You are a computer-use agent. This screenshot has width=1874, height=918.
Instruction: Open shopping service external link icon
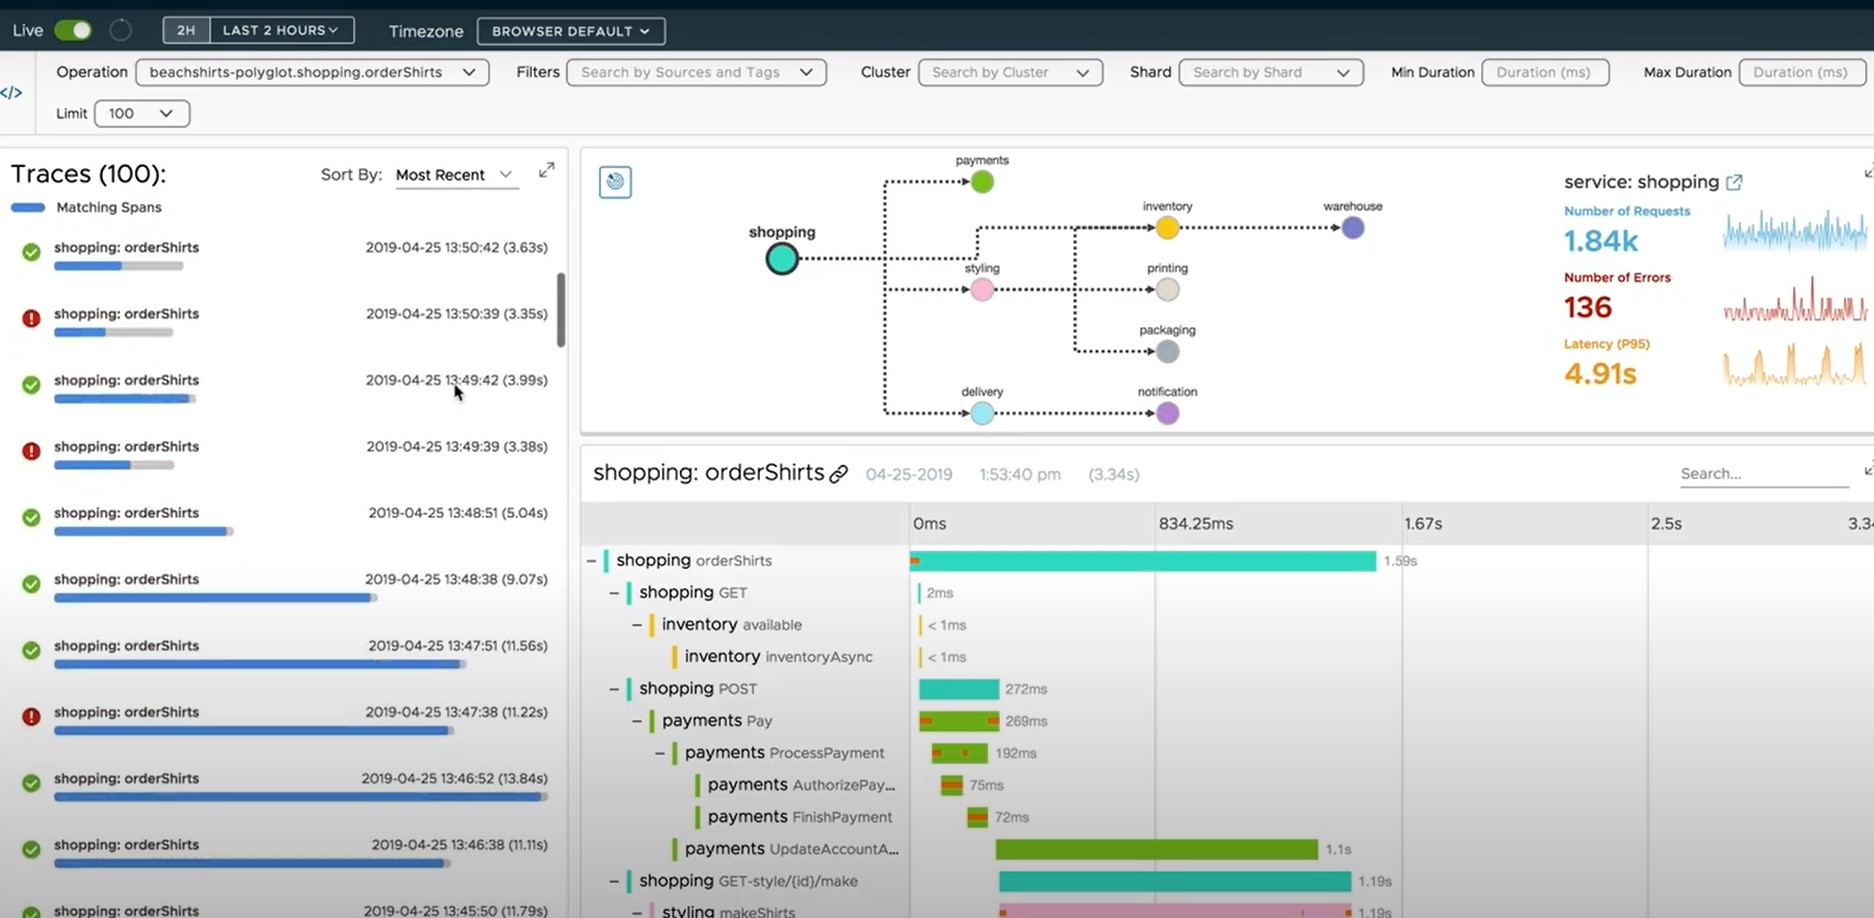coord(1734,182)
